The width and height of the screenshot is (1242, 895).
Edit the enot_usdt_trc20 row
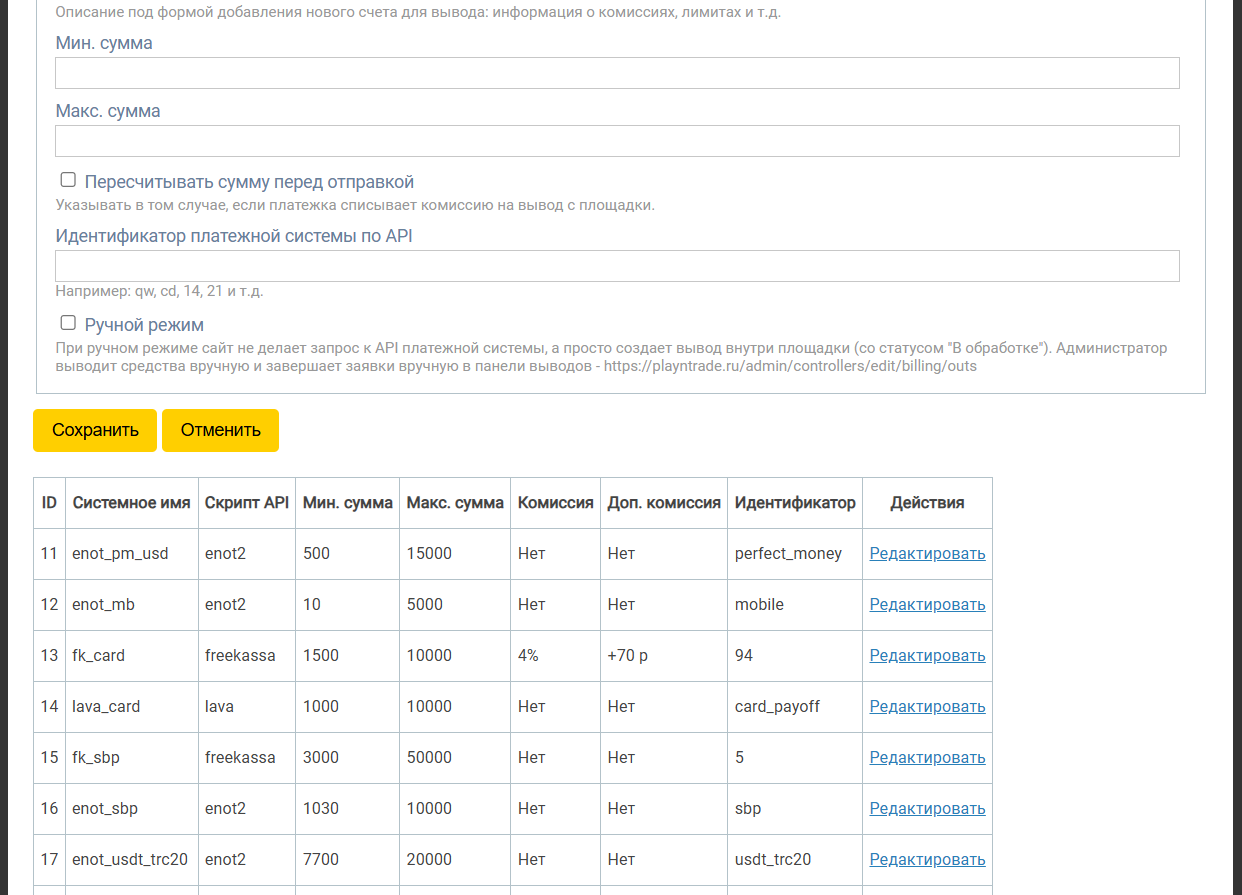coord(927,860)
